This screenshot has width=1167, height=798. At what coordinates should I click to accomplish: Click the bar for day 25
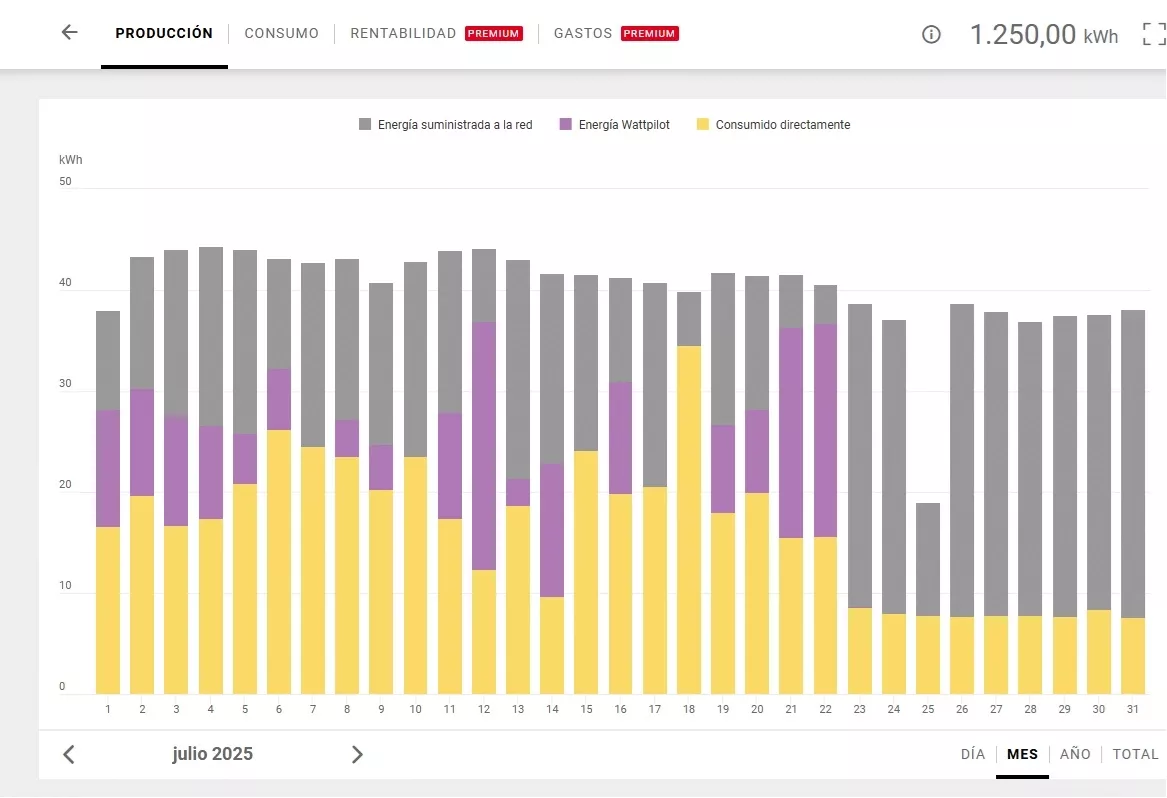point(928,600)
